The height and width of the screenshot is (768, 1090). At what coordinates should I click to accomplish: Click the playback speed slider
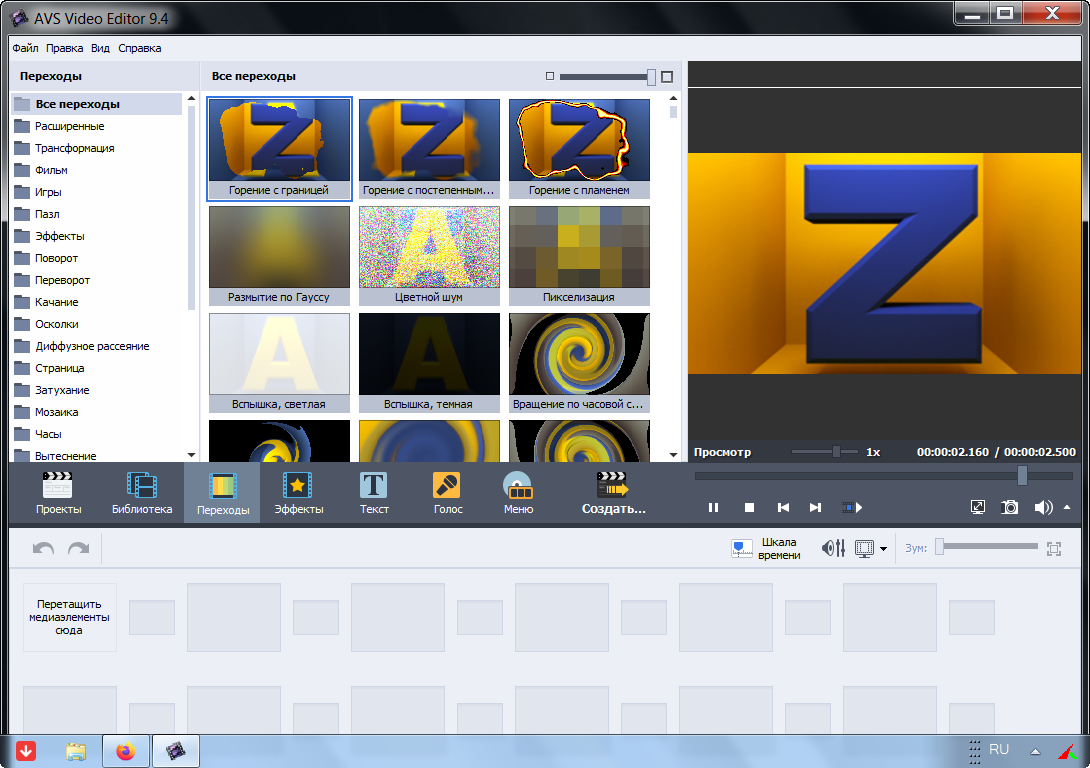836,452
